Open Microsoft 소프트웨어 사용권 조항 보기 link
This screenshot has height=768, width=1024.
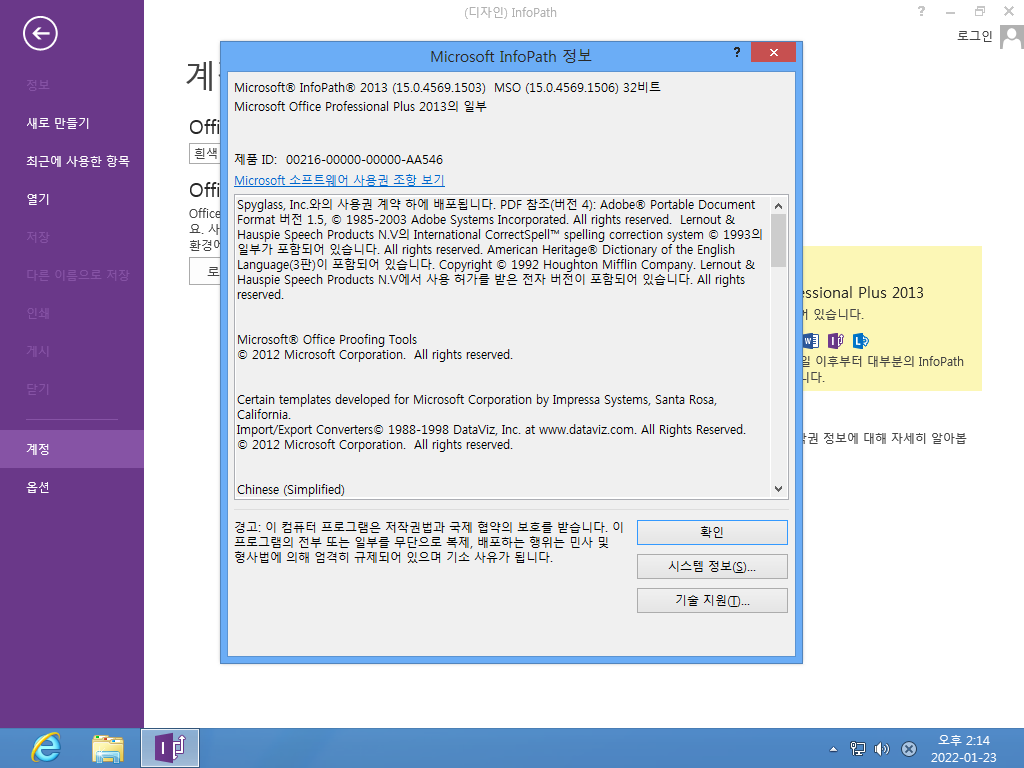[x=339, y=180]
